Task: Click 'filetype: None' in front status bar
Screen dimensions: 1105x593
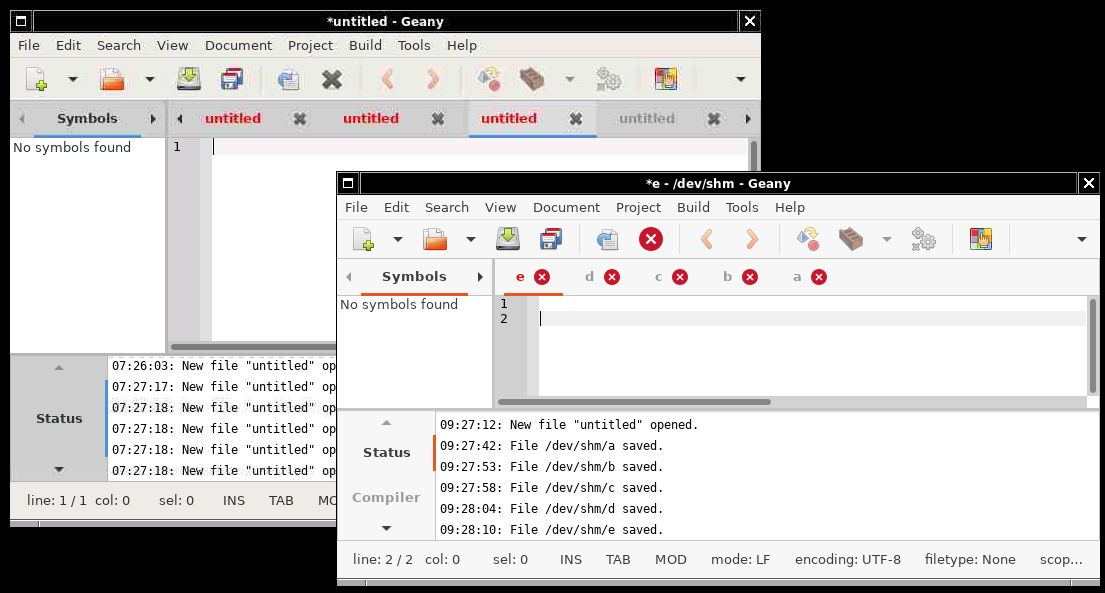Action: click(x=970, y=560)
